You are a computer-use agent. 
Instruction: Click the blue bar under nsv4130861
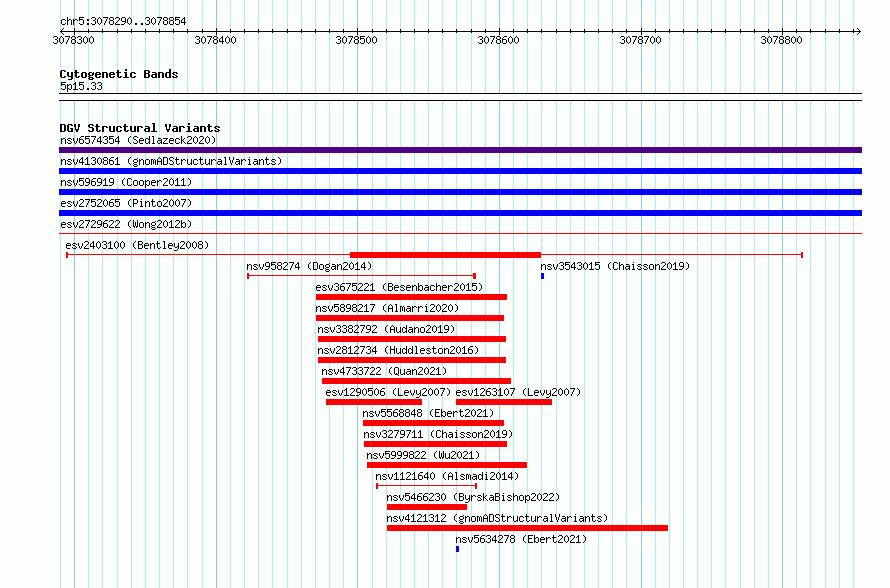pyautogui.click(x=460, y=171)
